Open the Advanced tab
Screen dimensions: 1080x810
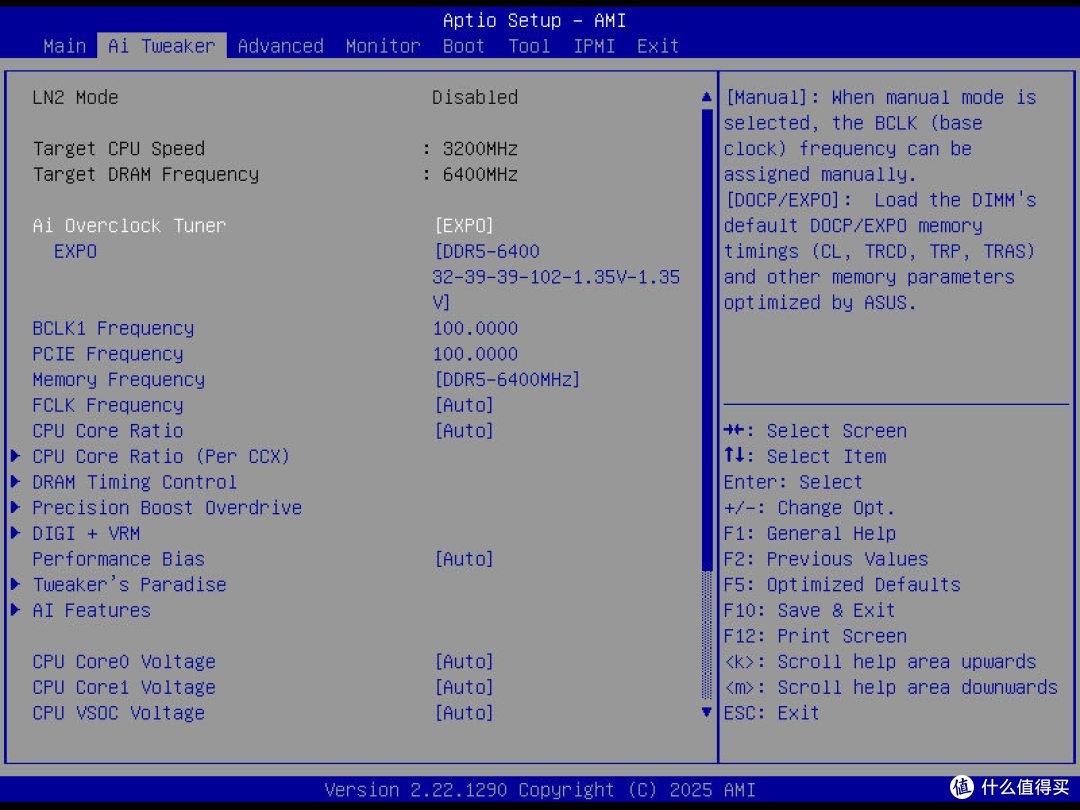point(280,46)
